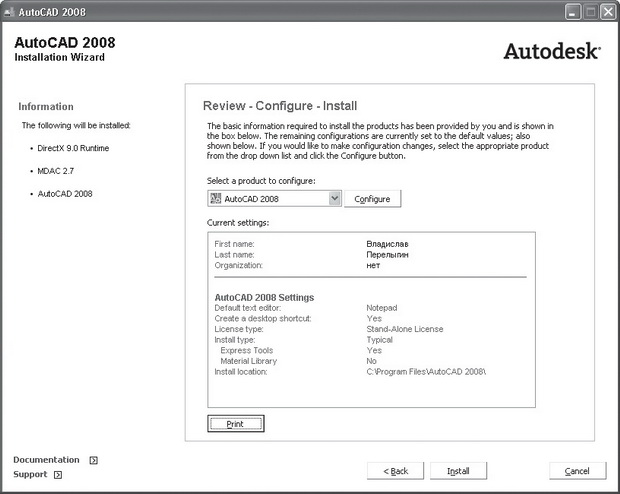
Task: Select 'DirectX 9.0 Runtime' list entry
Action: click(x=73, y=148)
